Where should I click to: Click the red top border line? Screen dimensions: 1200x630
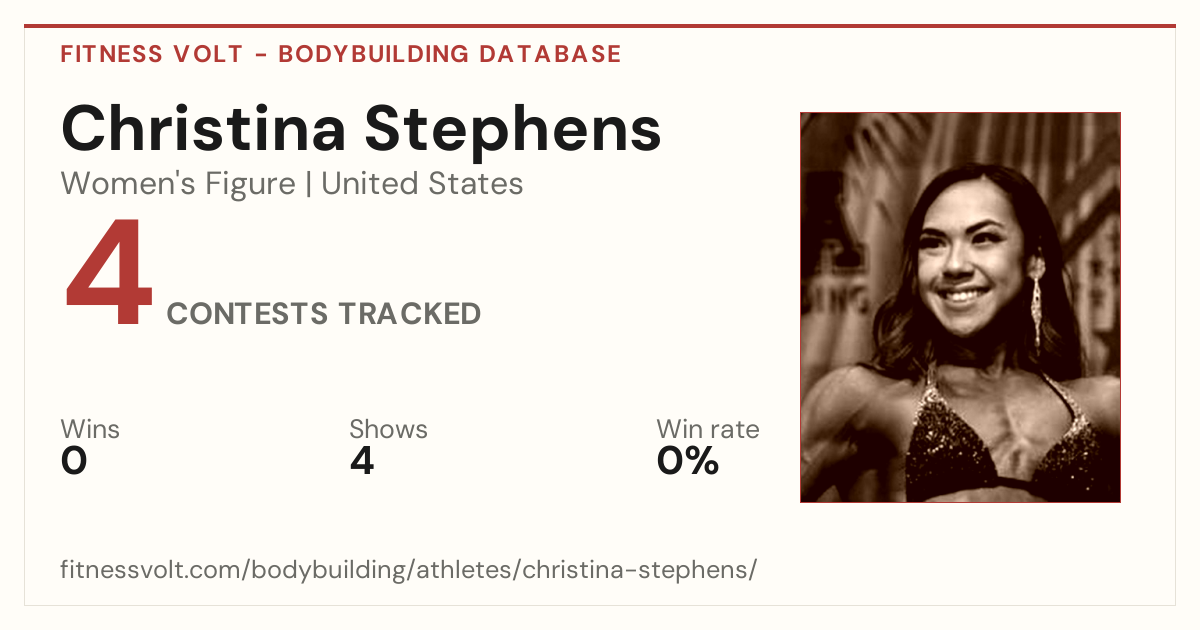[600, 26]
